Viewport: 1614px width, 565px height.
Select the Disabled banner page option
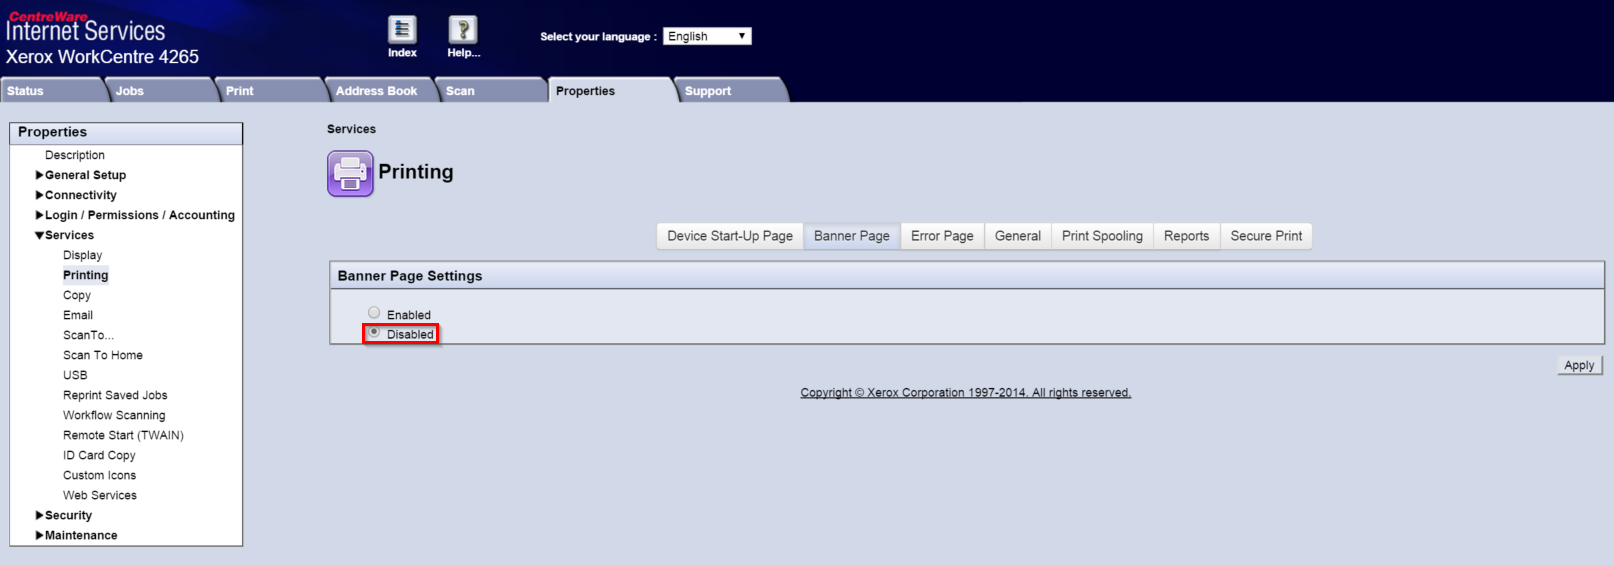[374, 333]
